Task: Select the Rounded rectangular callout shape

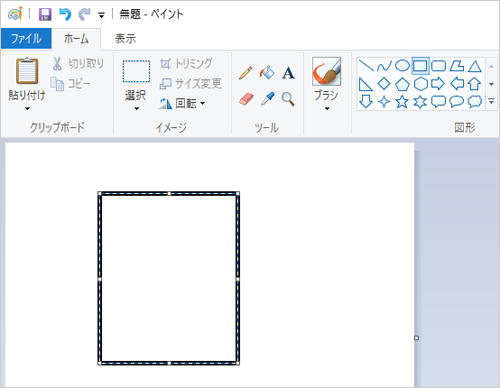Action: pos(439,102)
